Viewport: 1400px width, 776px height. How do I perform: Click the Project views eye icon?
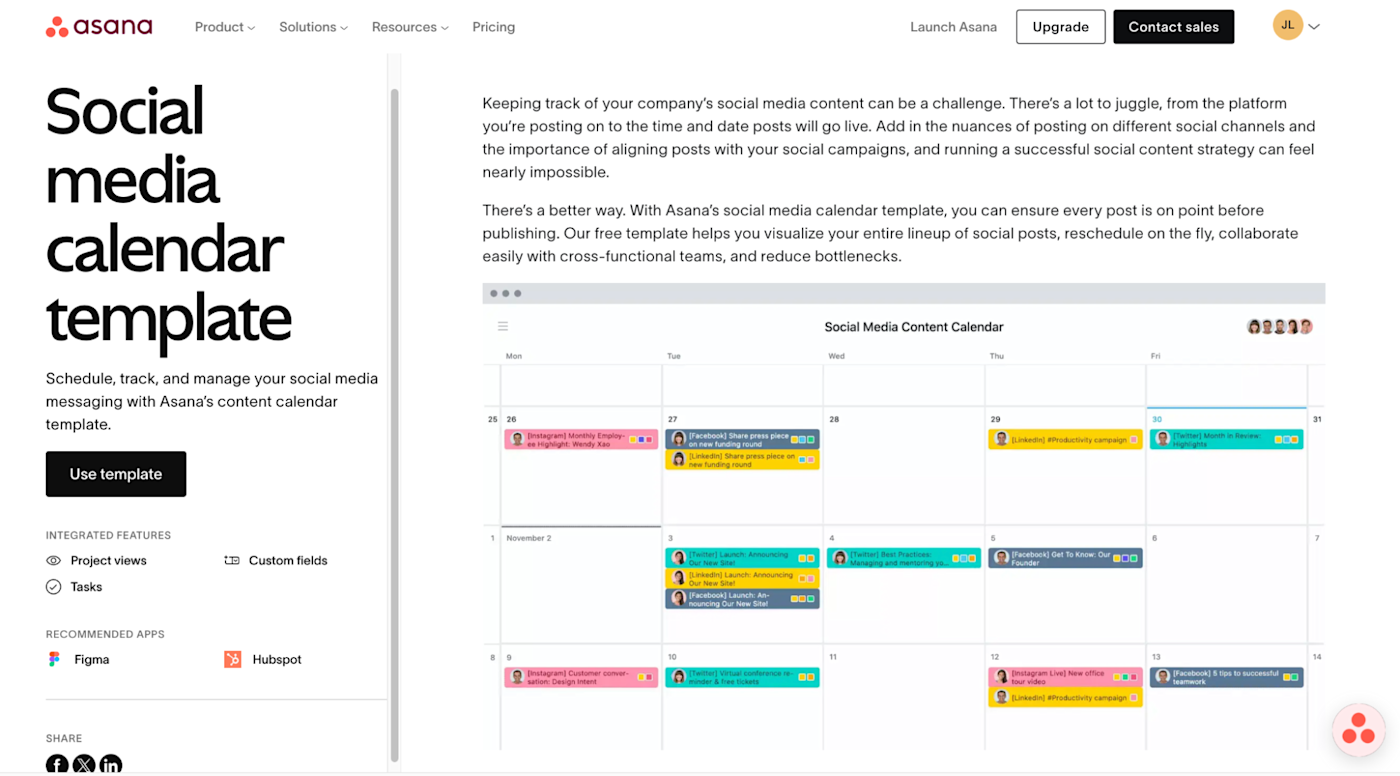(54, 561)
